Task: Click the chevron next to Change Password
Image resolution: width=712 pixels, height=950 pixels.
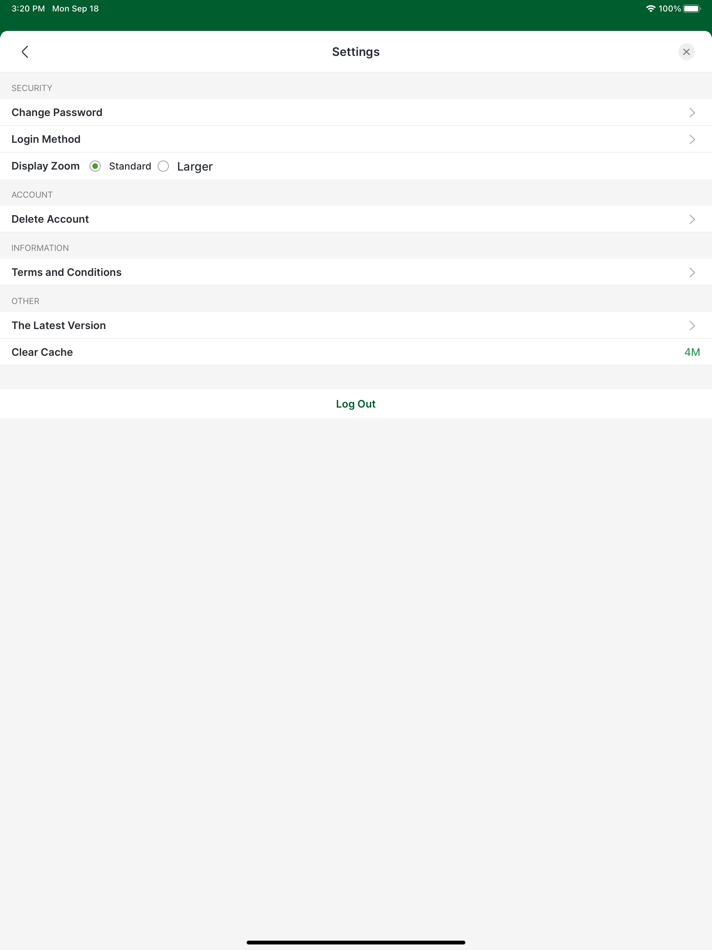Action: [x=692, y=112]
